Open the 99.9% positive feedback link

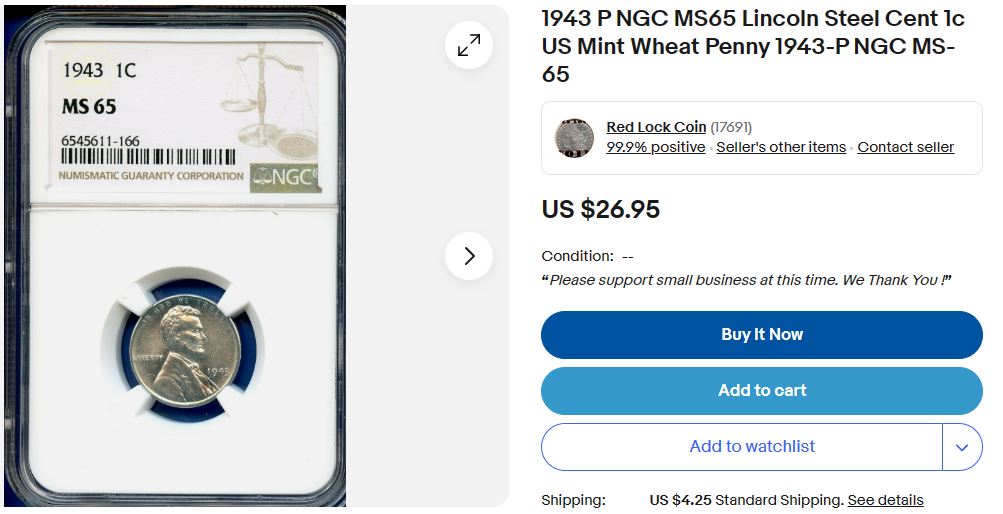point(655,147)
